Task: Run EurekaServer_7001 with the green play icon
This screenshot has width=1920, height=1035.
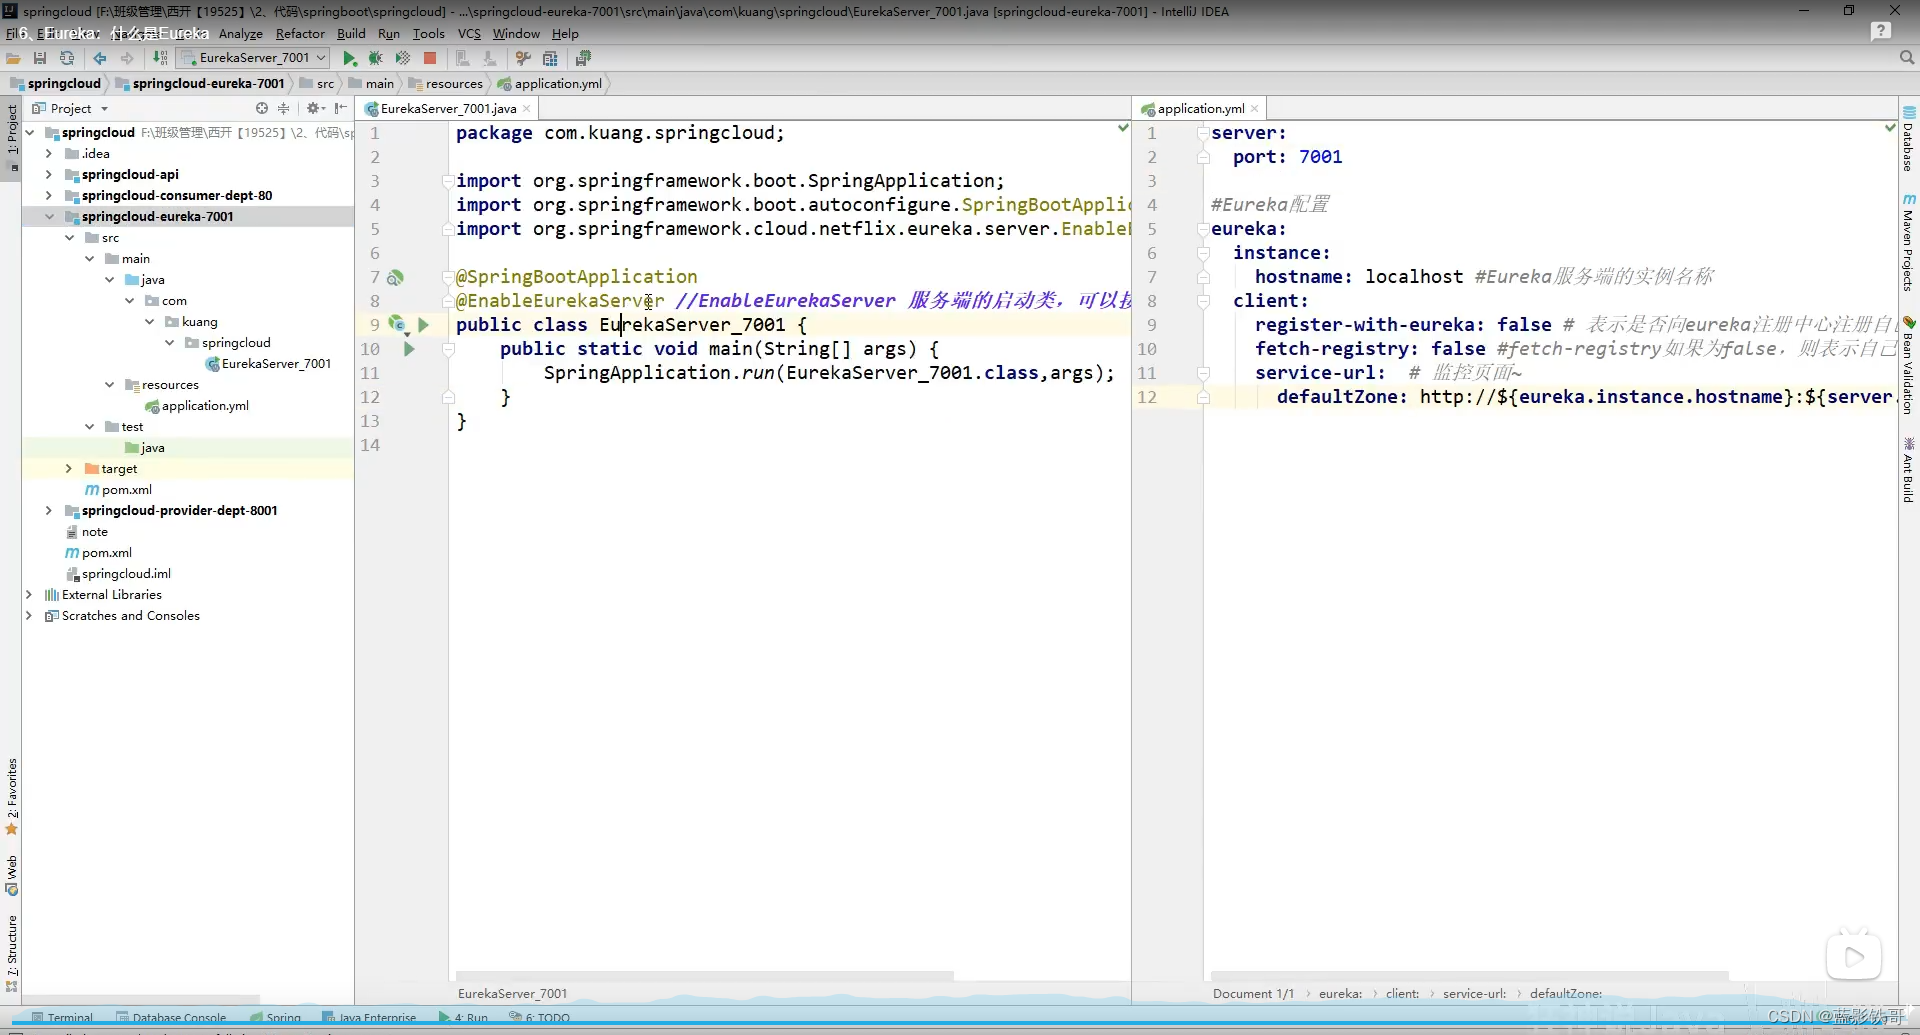Action: click(350, 58)
